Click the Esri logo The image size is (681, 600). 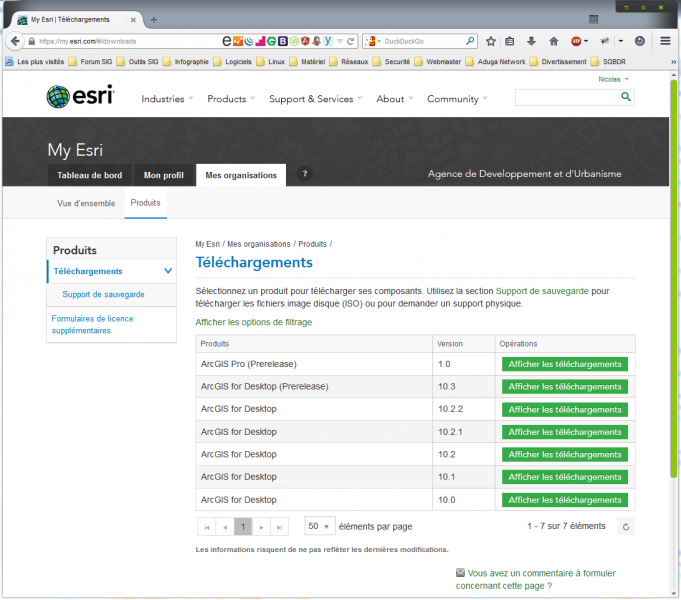(80, 96)
